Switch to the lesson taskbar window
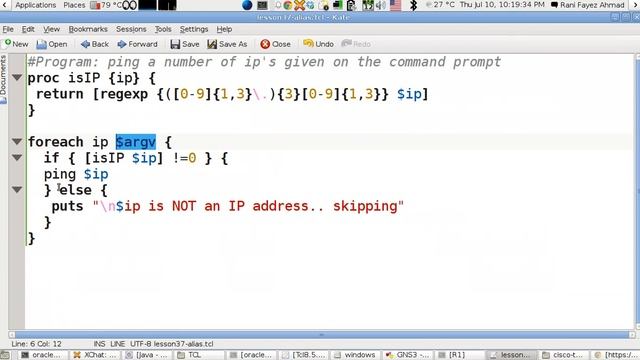640x360 pixels. [x=511, y=355]
